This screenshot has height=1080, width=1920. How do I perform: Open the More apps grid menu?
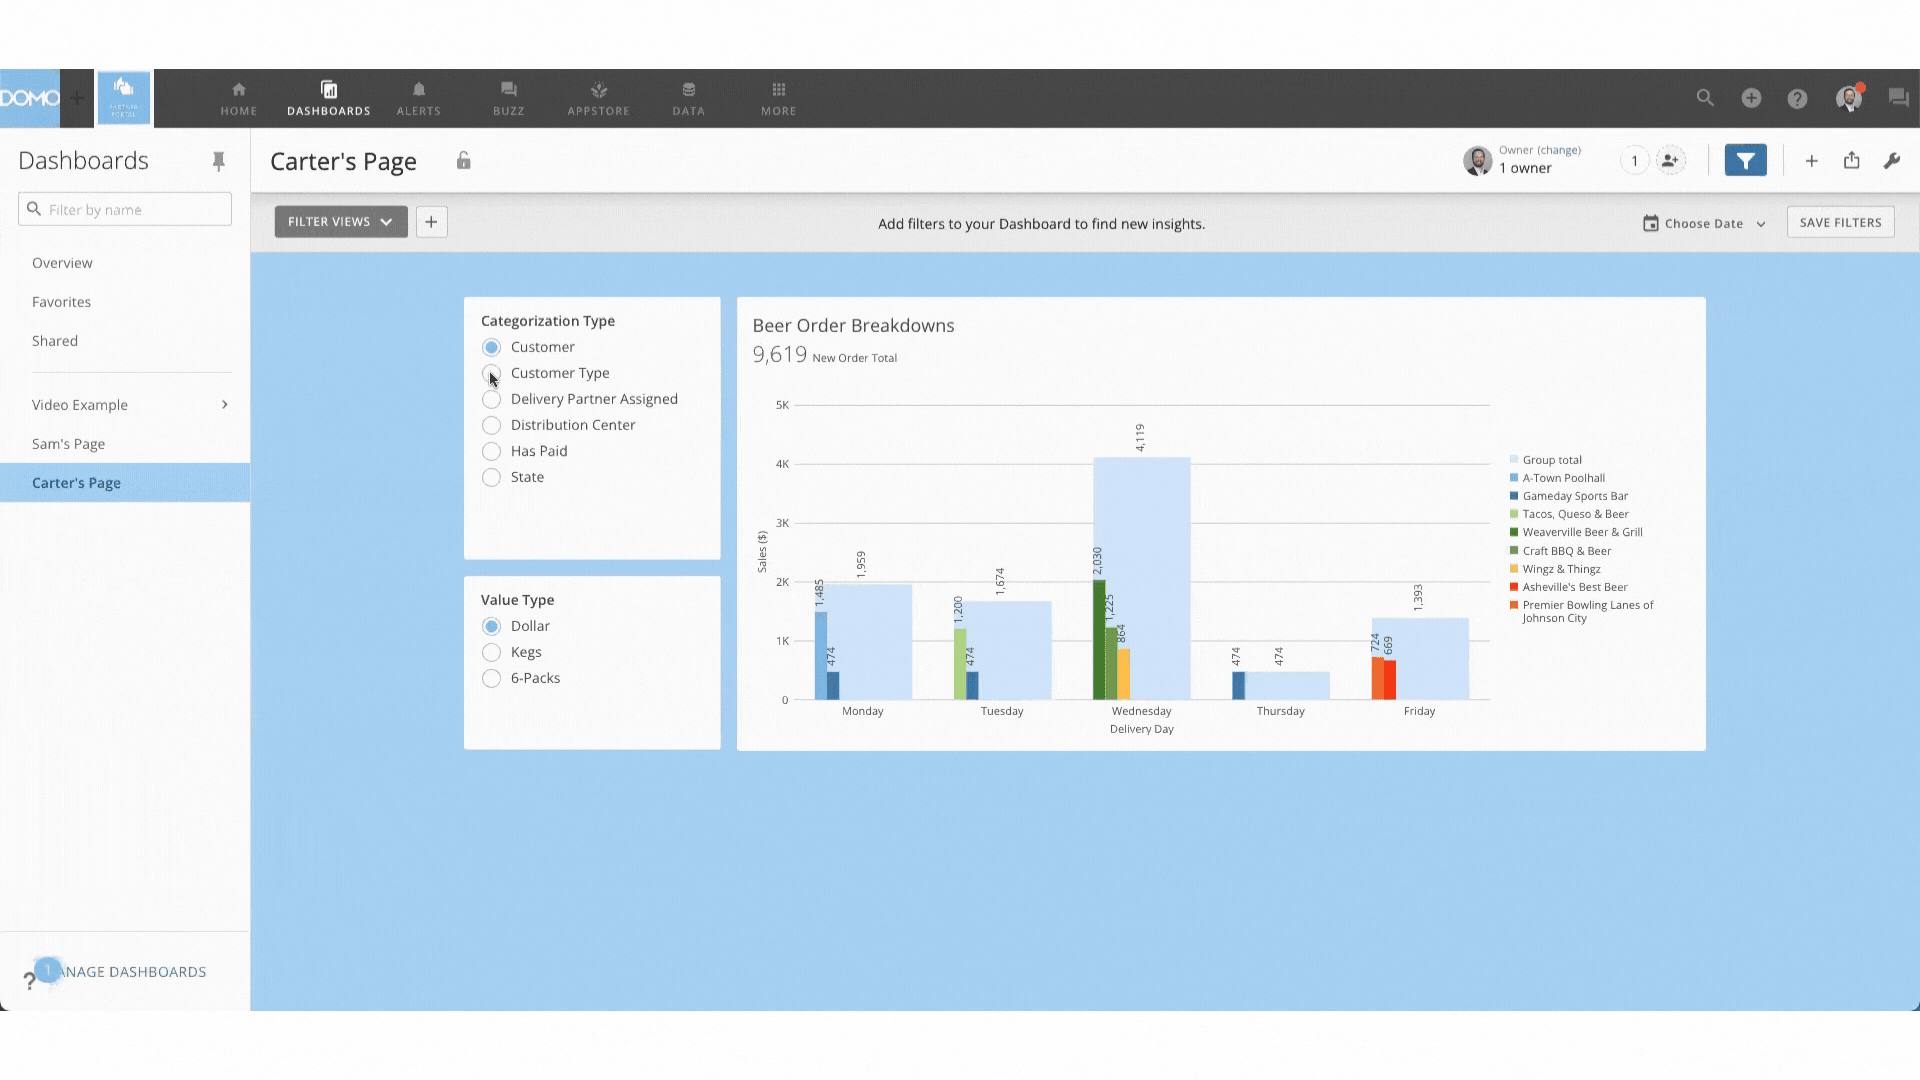point(779,98)
